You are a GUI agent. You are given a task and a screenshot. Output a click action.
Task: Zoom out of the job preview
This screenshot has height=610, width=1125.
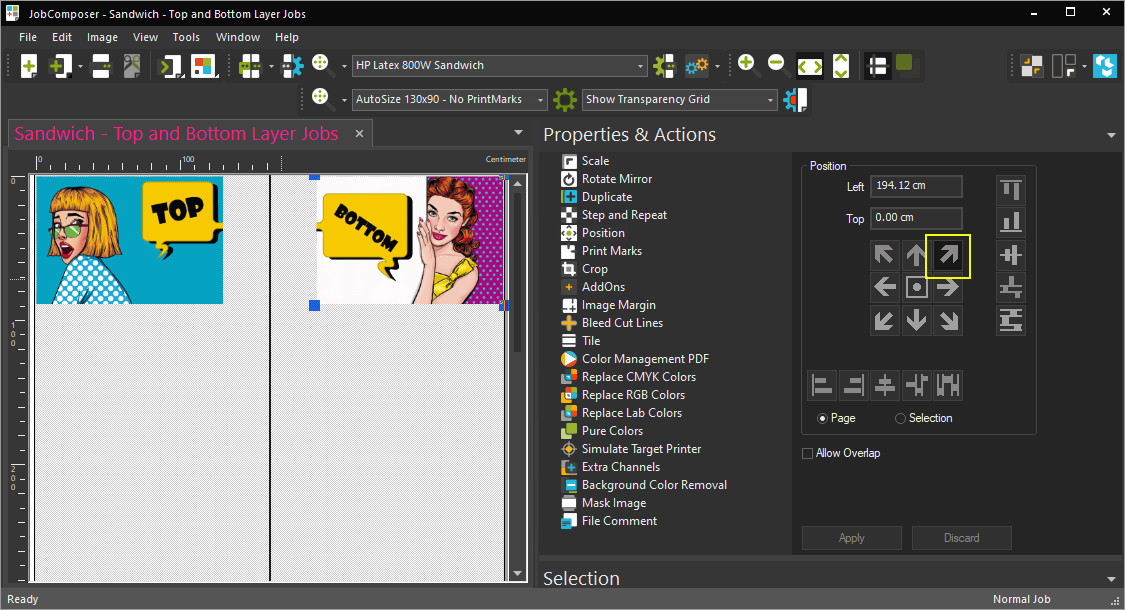tap(776, 65)
